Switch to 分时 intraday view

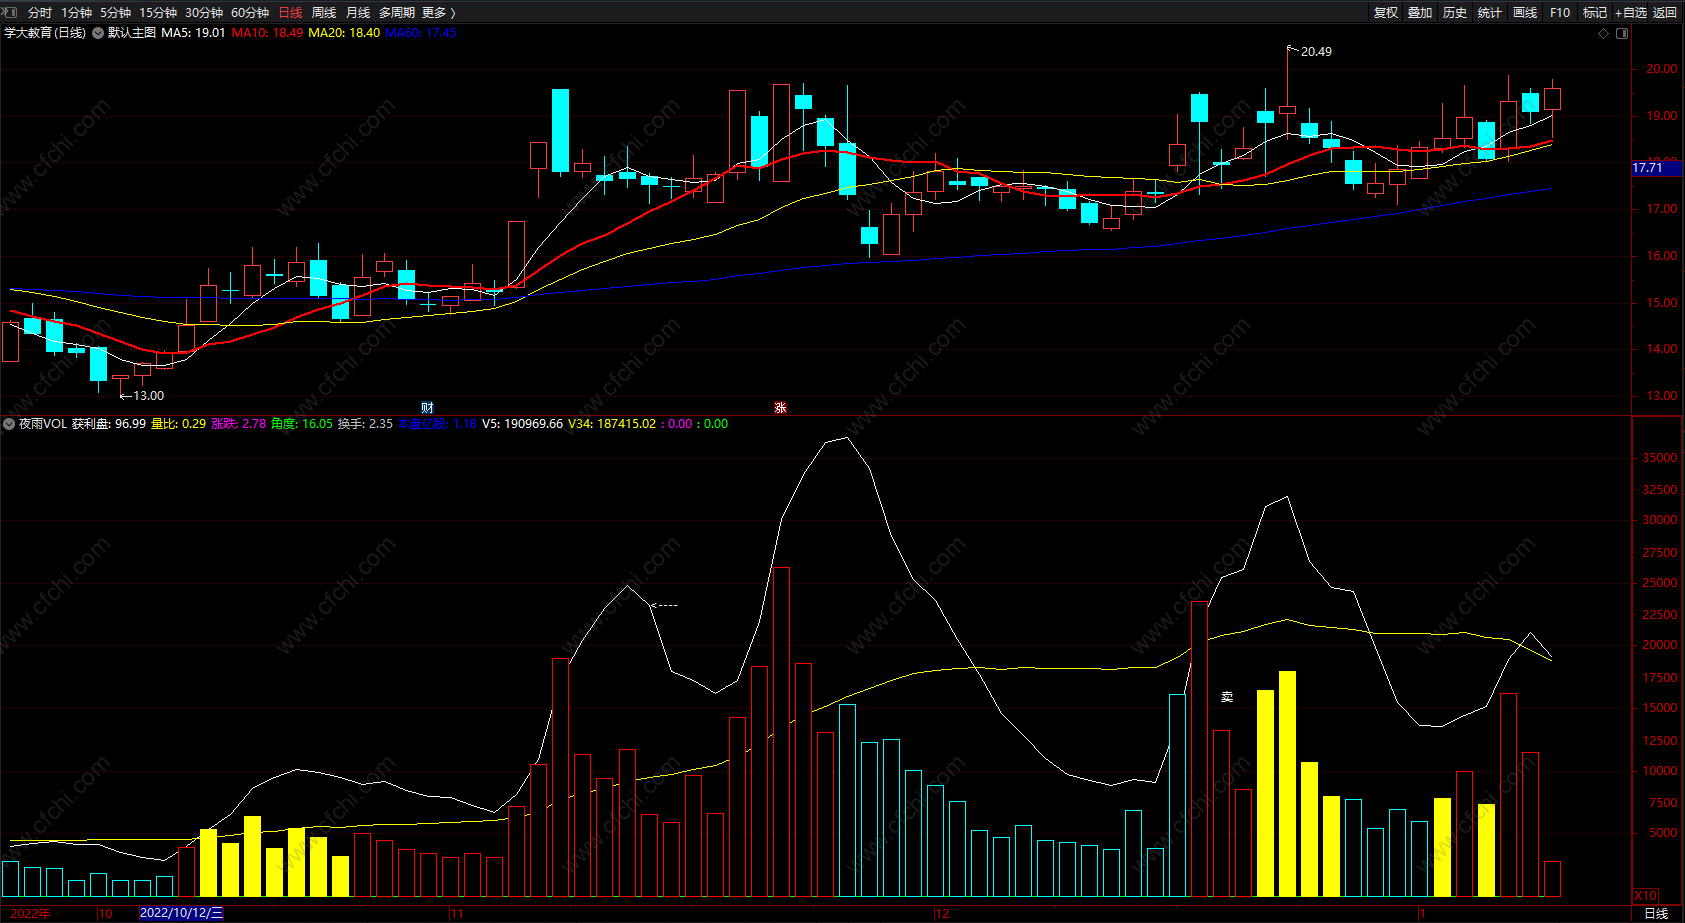click(40, 12)
